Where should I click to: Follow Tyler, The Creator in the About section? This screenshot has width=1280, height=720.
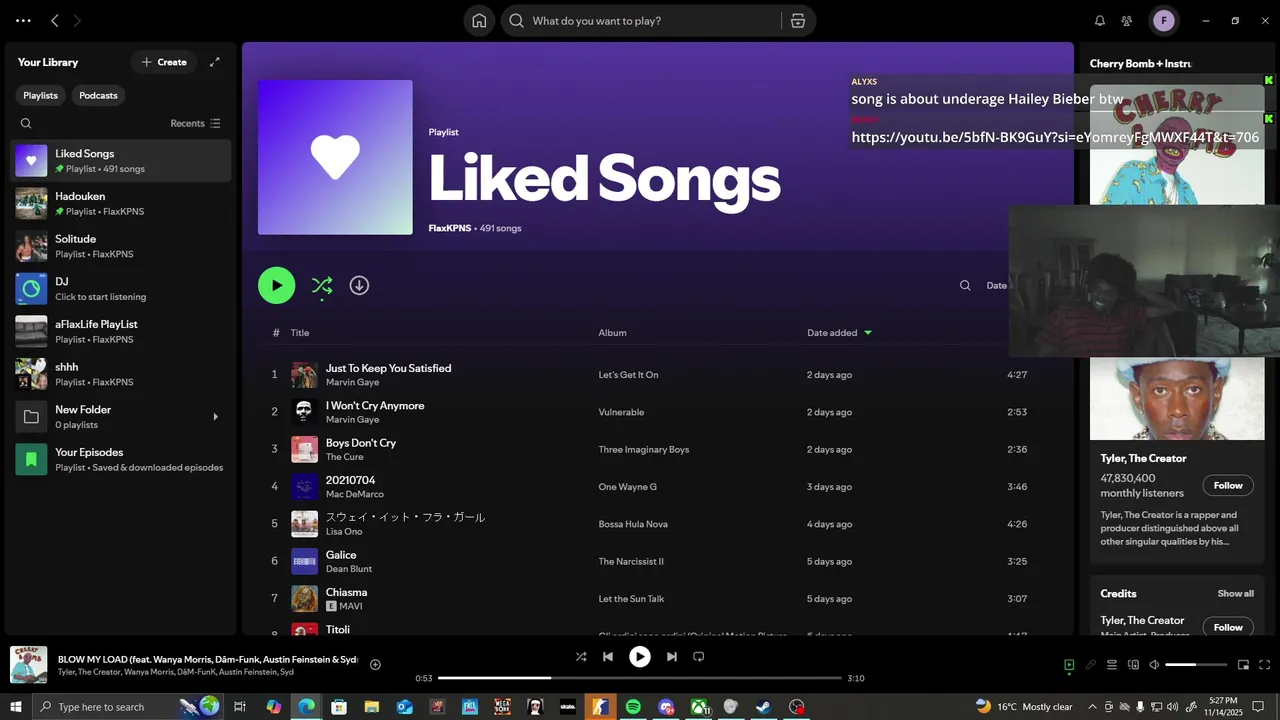(x=1228, y=485)
